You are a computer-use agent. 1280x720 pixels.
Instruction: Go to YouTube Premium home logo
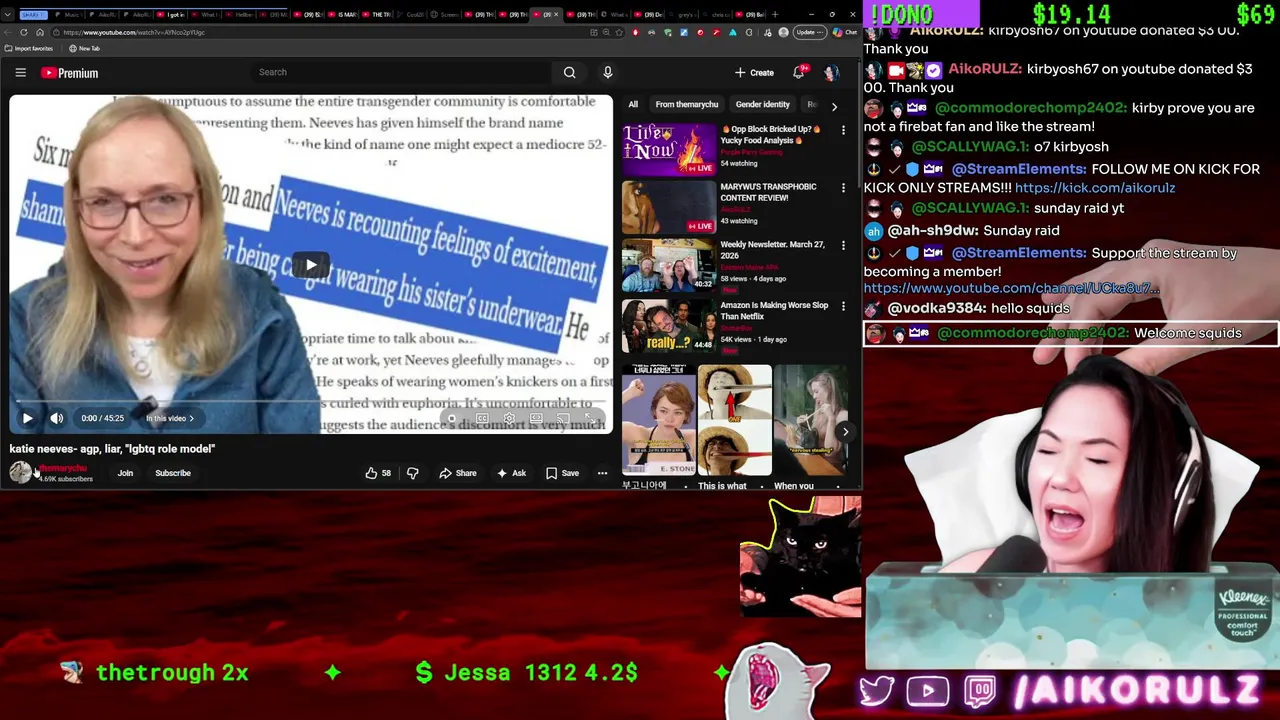coord(69,73)
